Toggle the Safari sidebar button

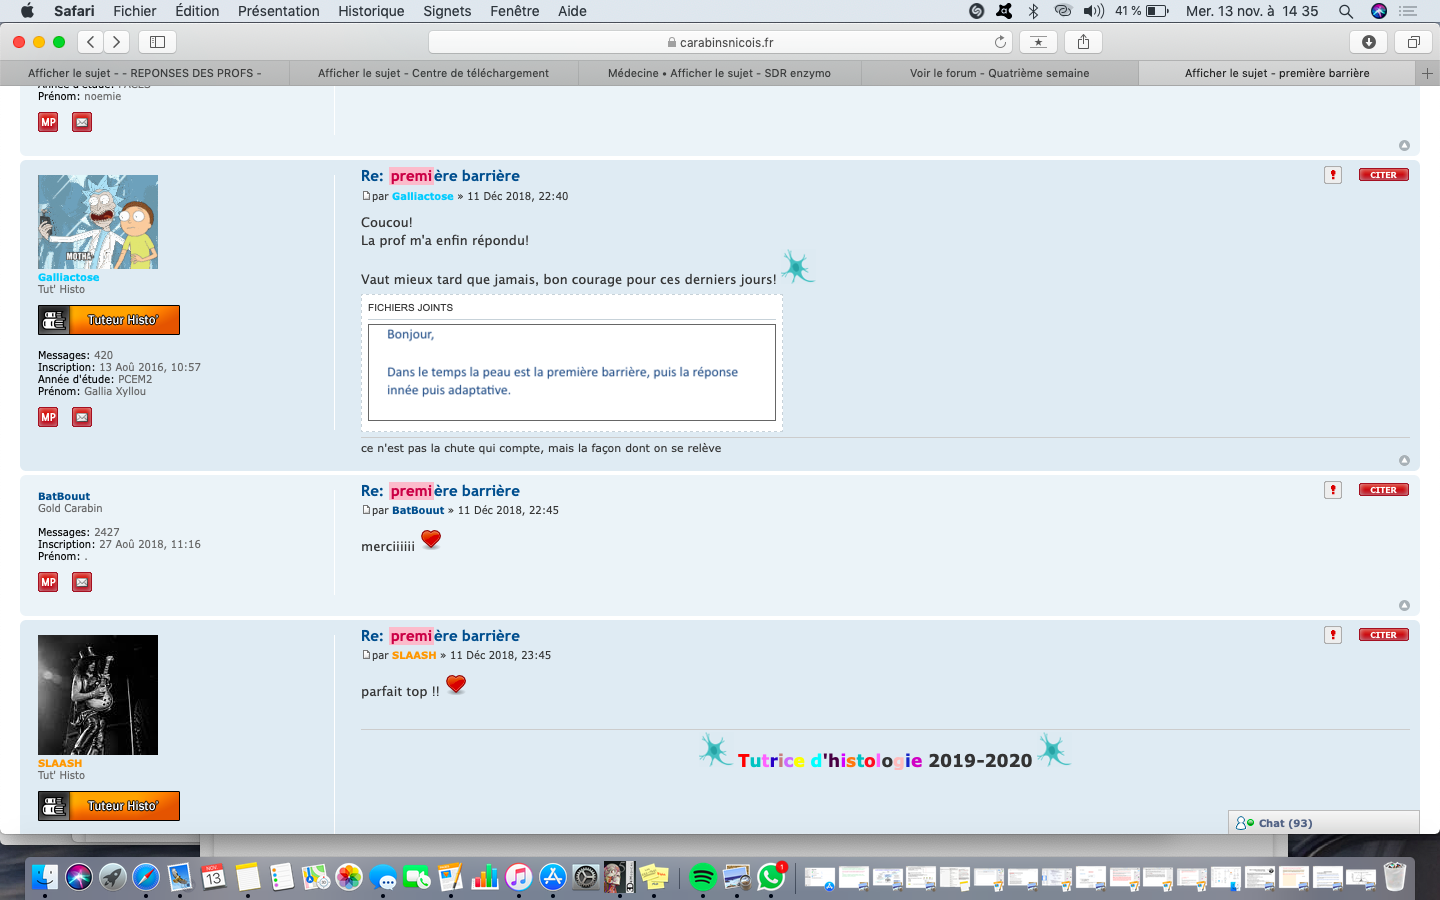tap(157, 42)
